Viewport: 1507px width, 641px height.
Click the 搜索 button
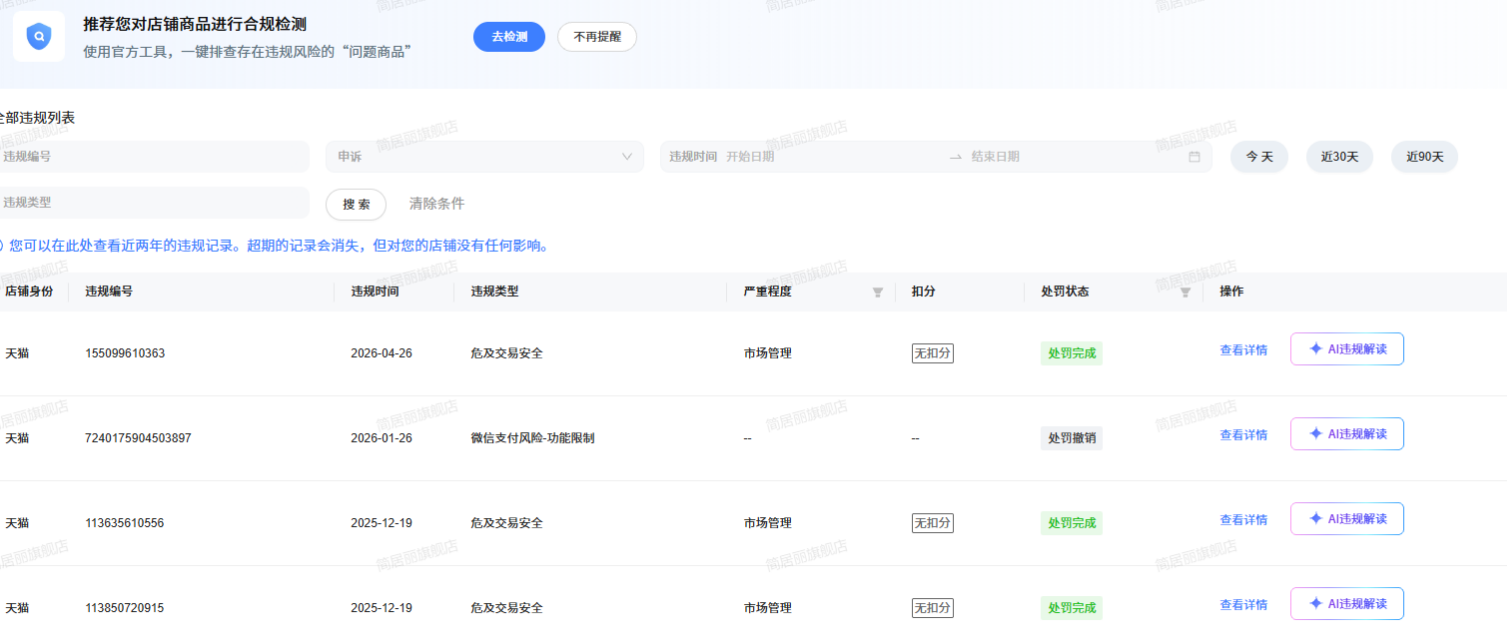[x=356, y=204]
